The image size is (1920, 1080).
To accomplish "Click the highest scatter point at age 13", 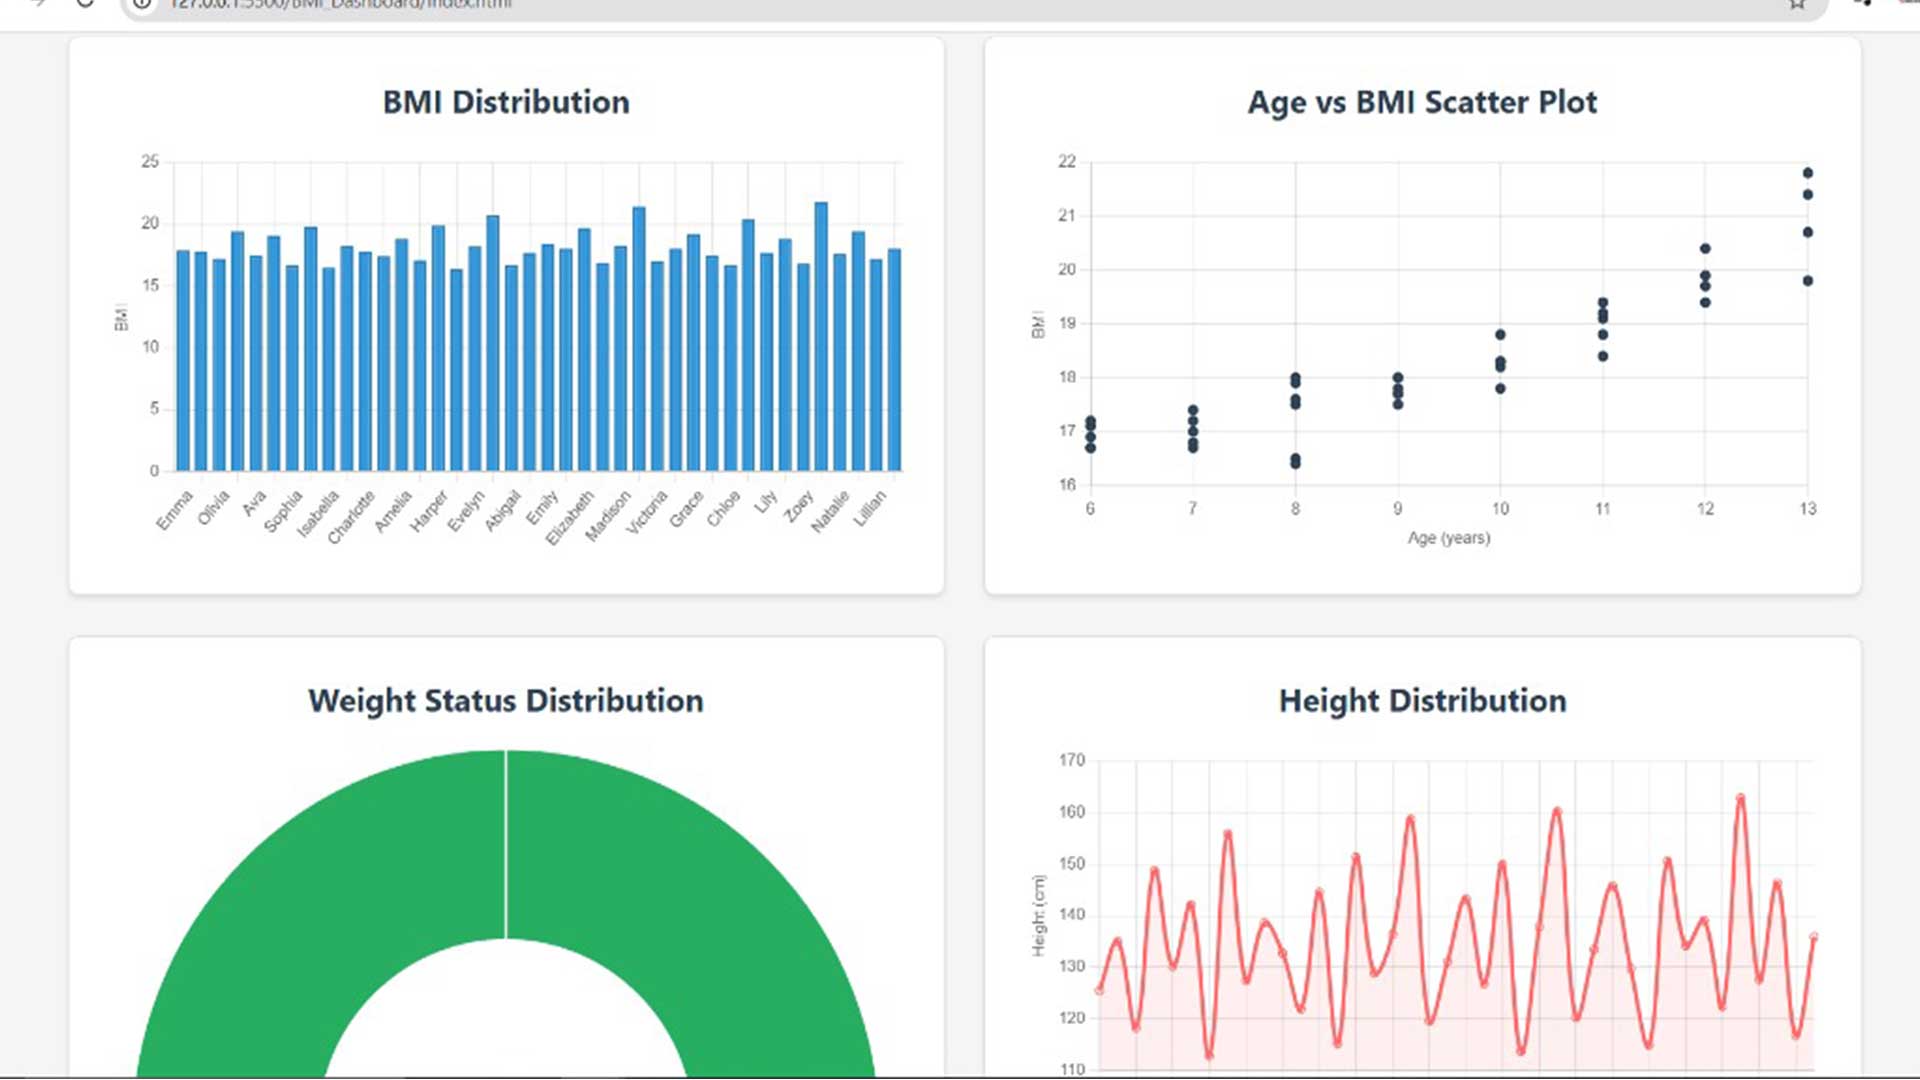I will click(1807, 173).
